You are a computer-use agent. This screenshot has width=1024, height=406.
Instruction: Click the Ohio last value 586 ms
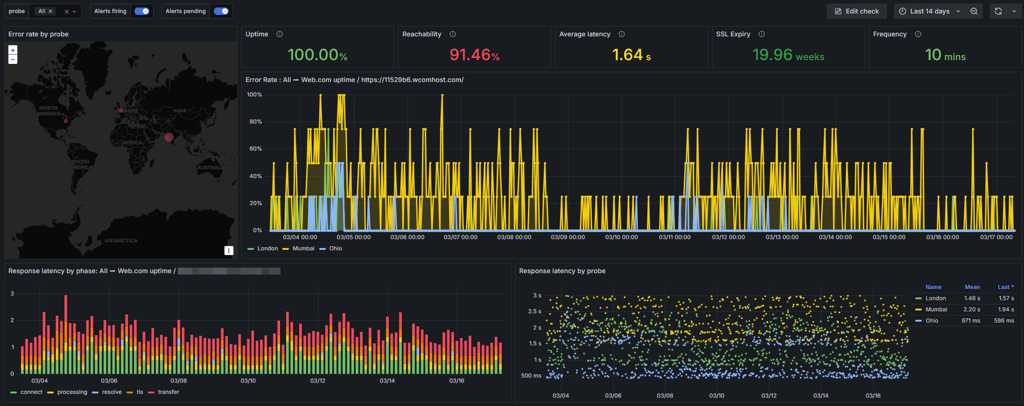click(x=1005, y=320)
